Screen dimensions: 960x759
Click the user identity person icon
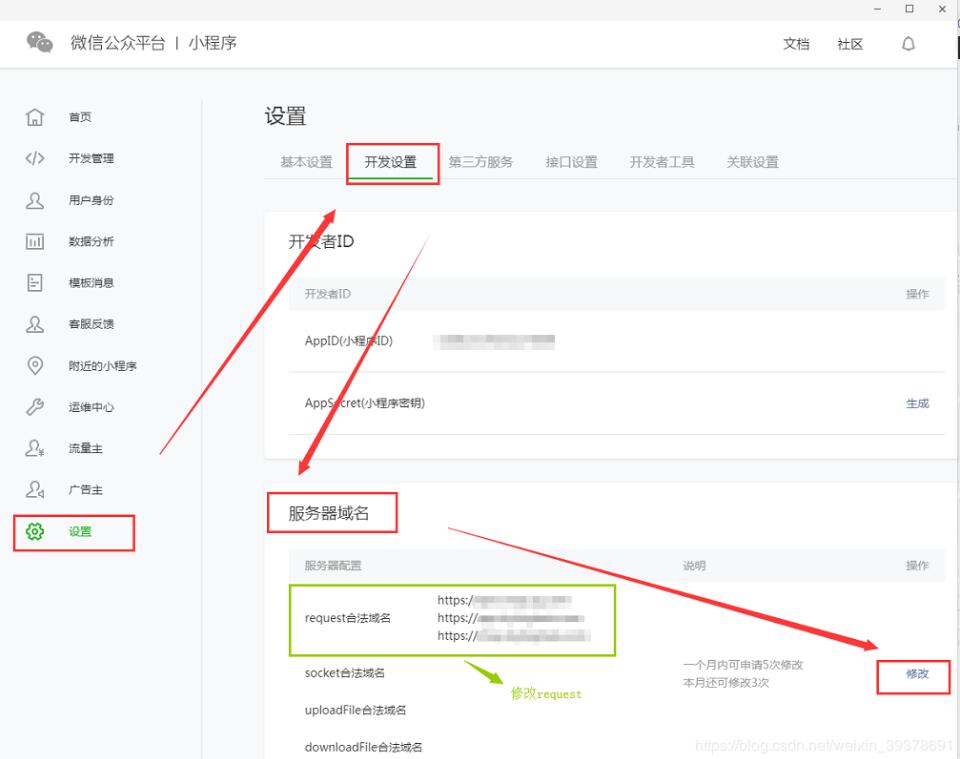(x=35, y=200)
